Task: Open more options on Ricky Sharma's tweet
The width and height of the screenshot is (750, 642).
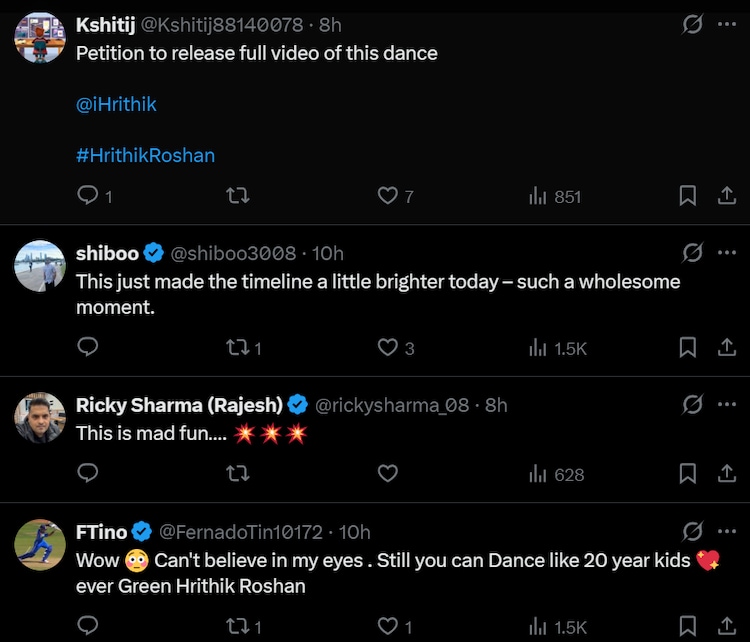Action: pyautogui.click(x=727, y=405)
